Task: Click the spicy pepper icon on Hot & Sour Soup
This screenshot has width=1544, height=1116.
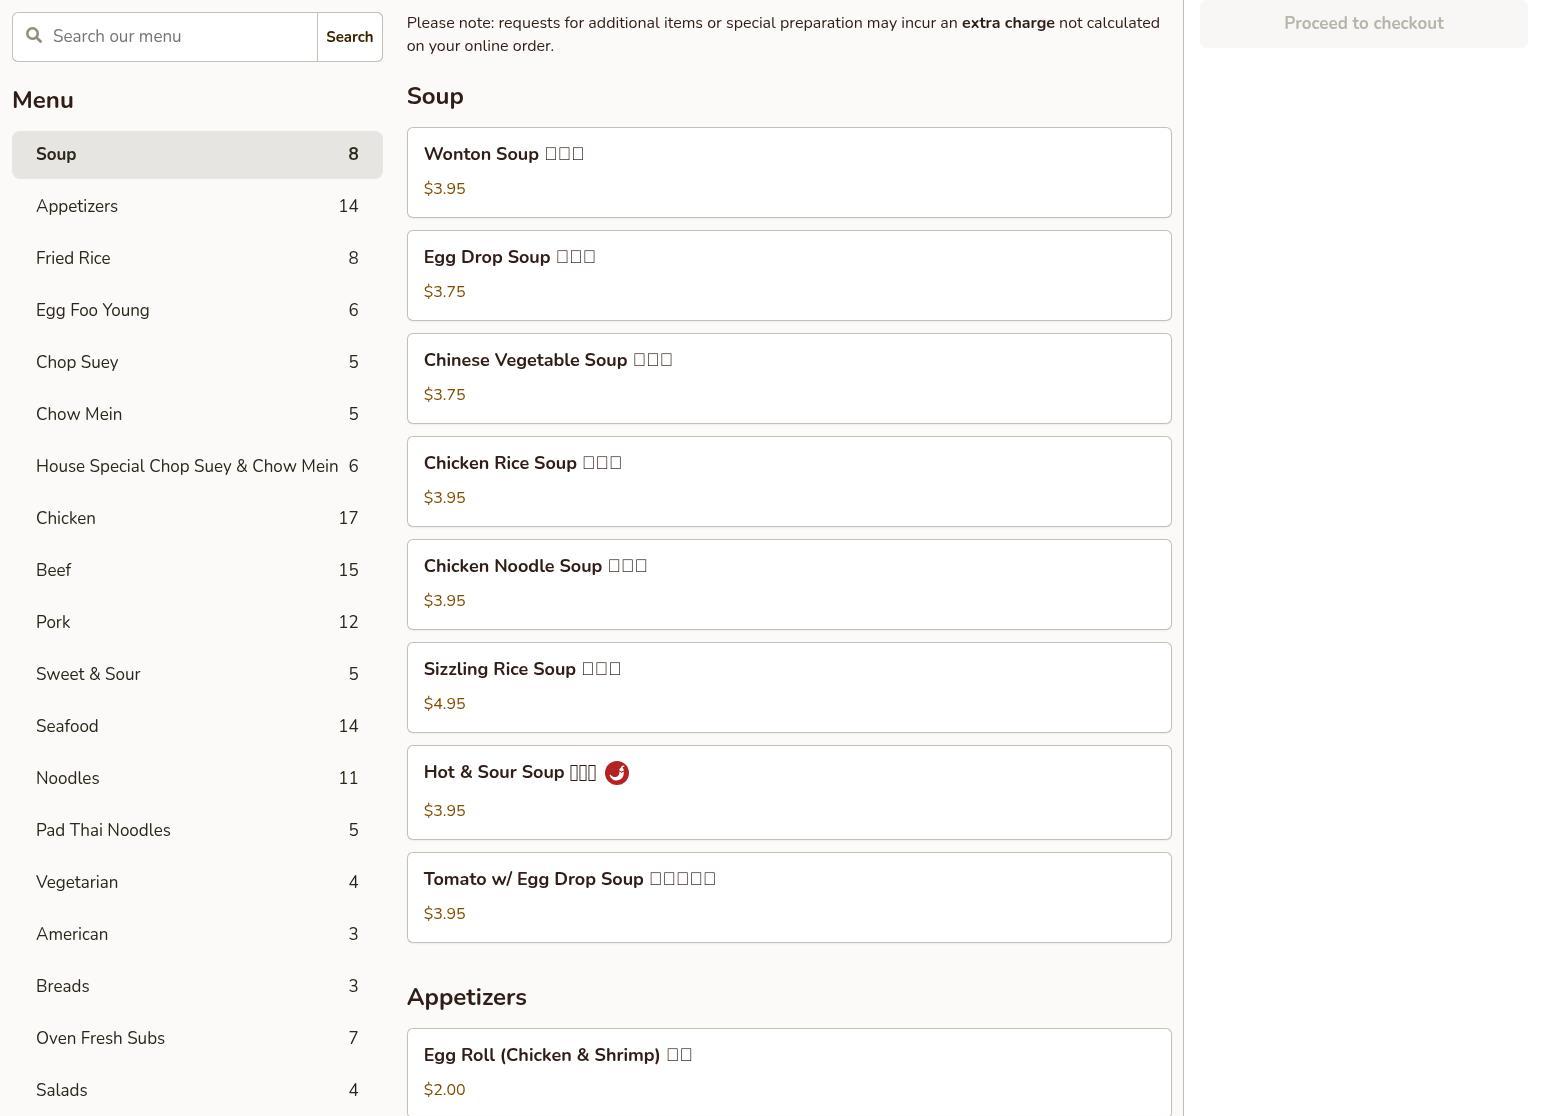Action: (x=617, y=773)
